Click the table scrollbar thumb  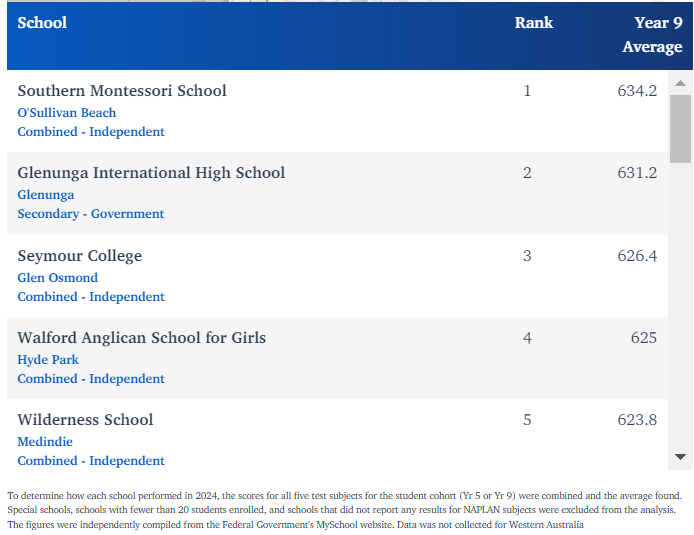tap(680, 128)
